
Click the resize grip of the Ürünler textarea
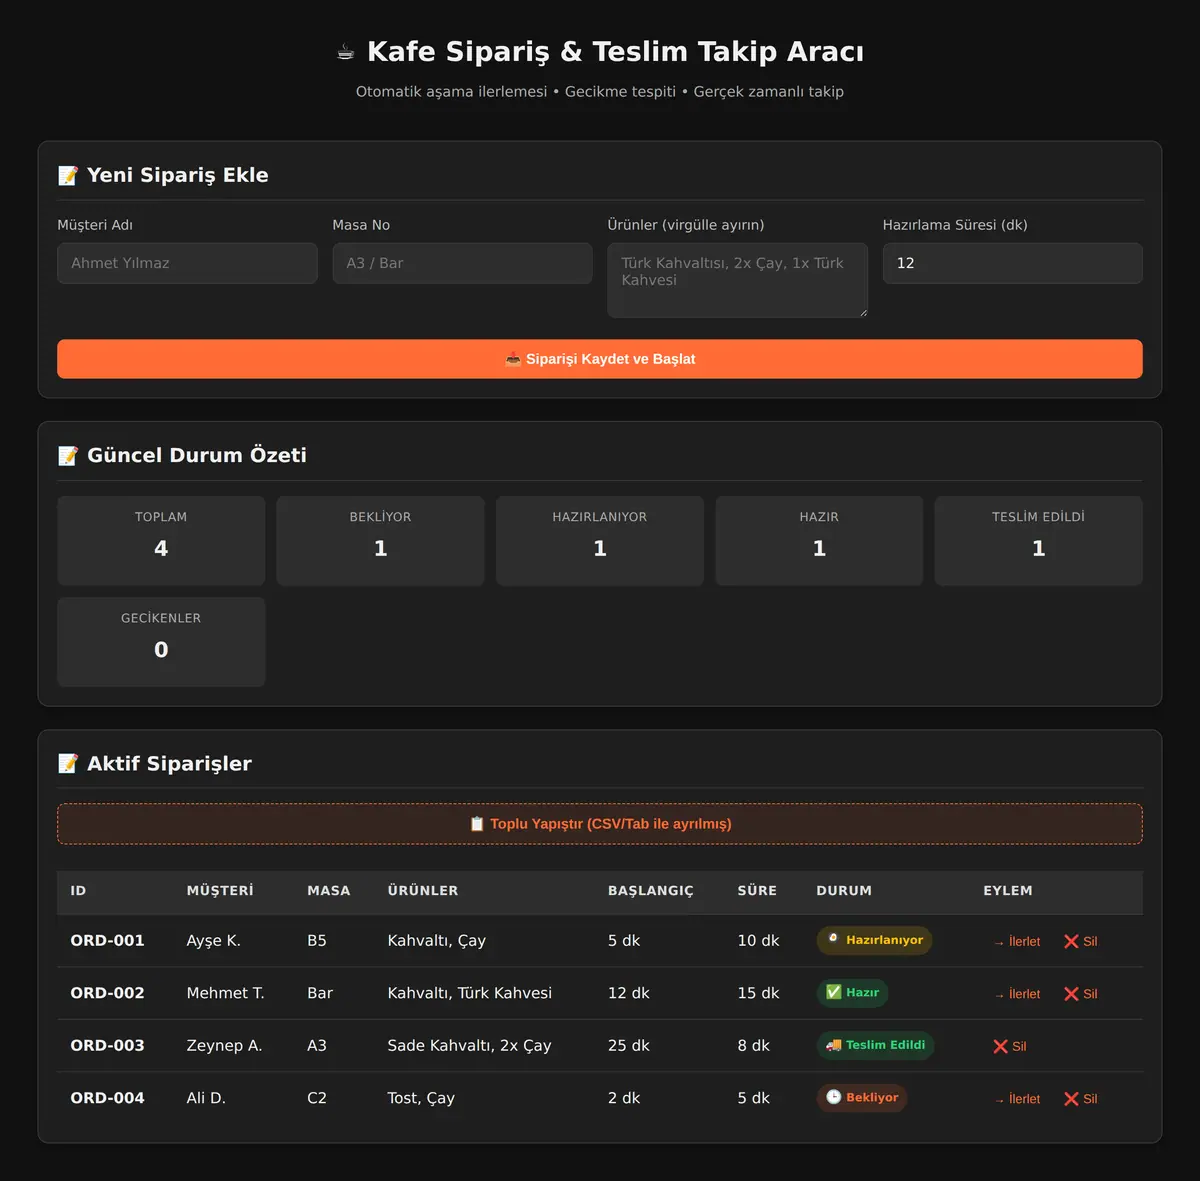pyautogui.click(x=862, y=312)
